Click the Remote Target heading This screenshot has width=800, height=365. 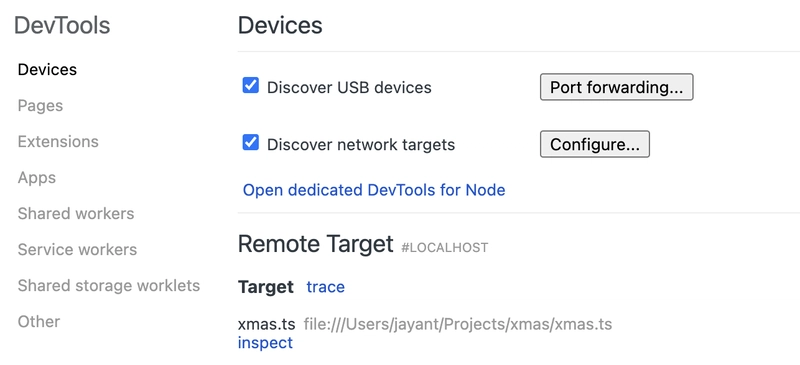pos(315,244)
